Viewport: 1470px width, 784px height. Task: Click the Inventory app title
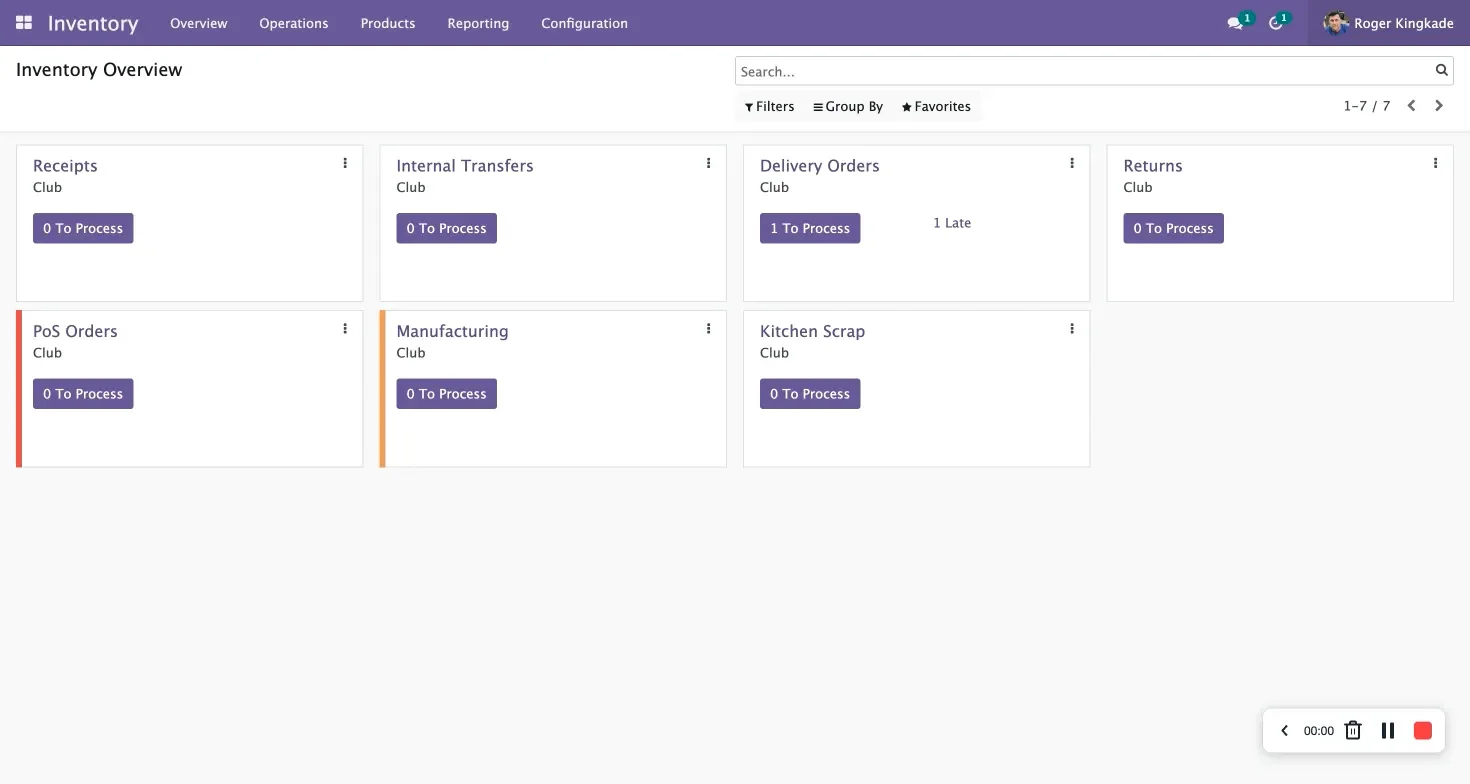pyautogui.click(x=93, y=23)
